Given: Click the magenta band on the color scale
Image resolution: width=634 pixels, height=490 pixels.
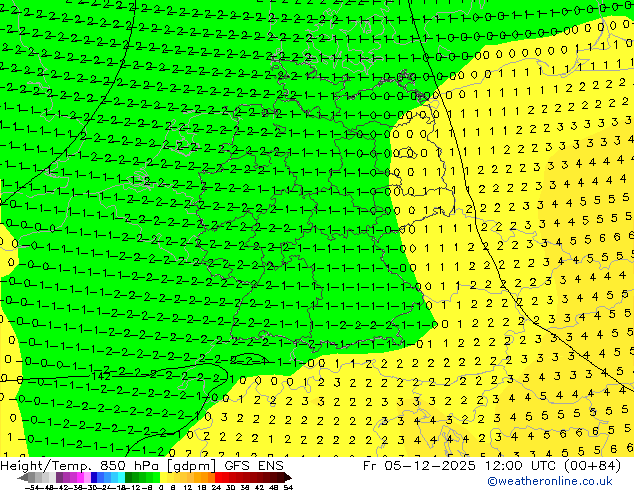Looking at the screenshot, I should pyautogui.click(x=80, y=477).
